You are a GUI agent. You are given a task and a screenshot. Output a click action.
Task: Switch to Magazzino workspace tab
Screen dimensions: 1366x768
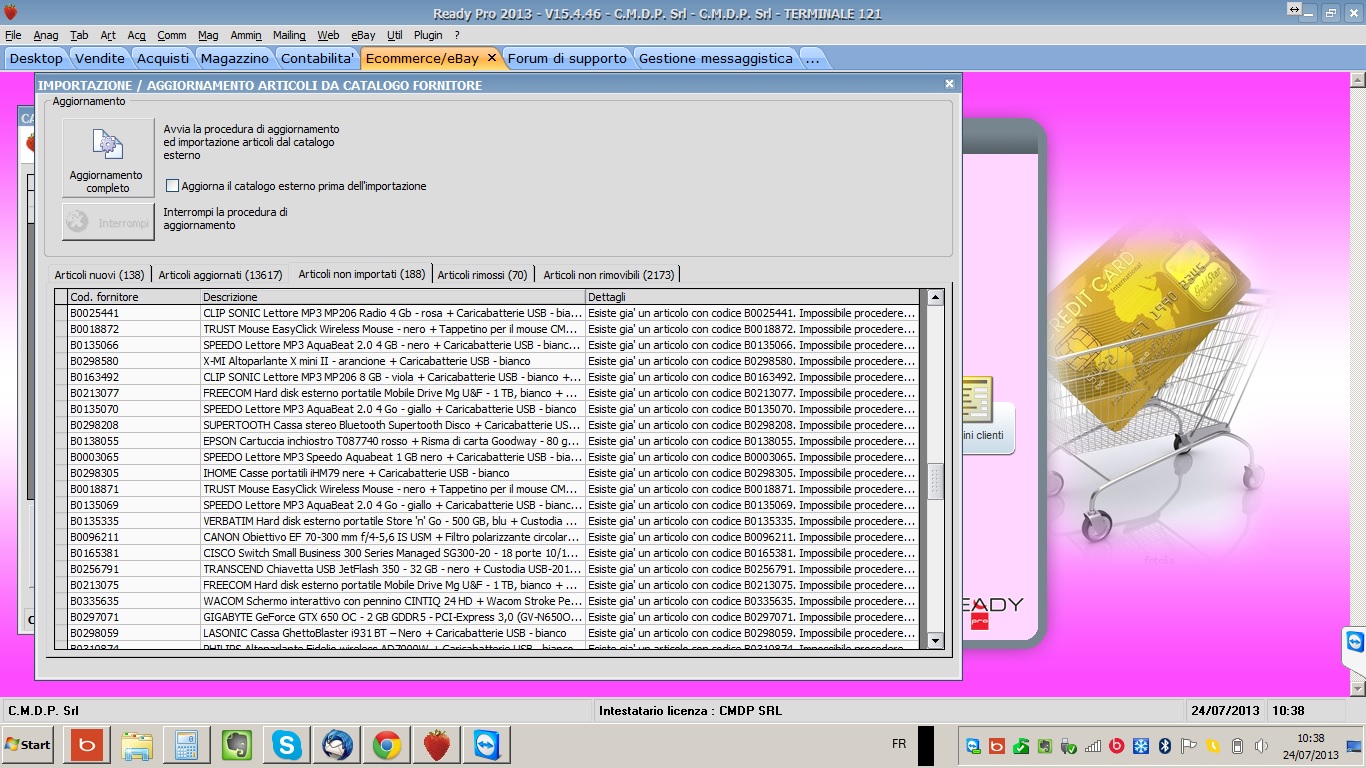[234, 58]
